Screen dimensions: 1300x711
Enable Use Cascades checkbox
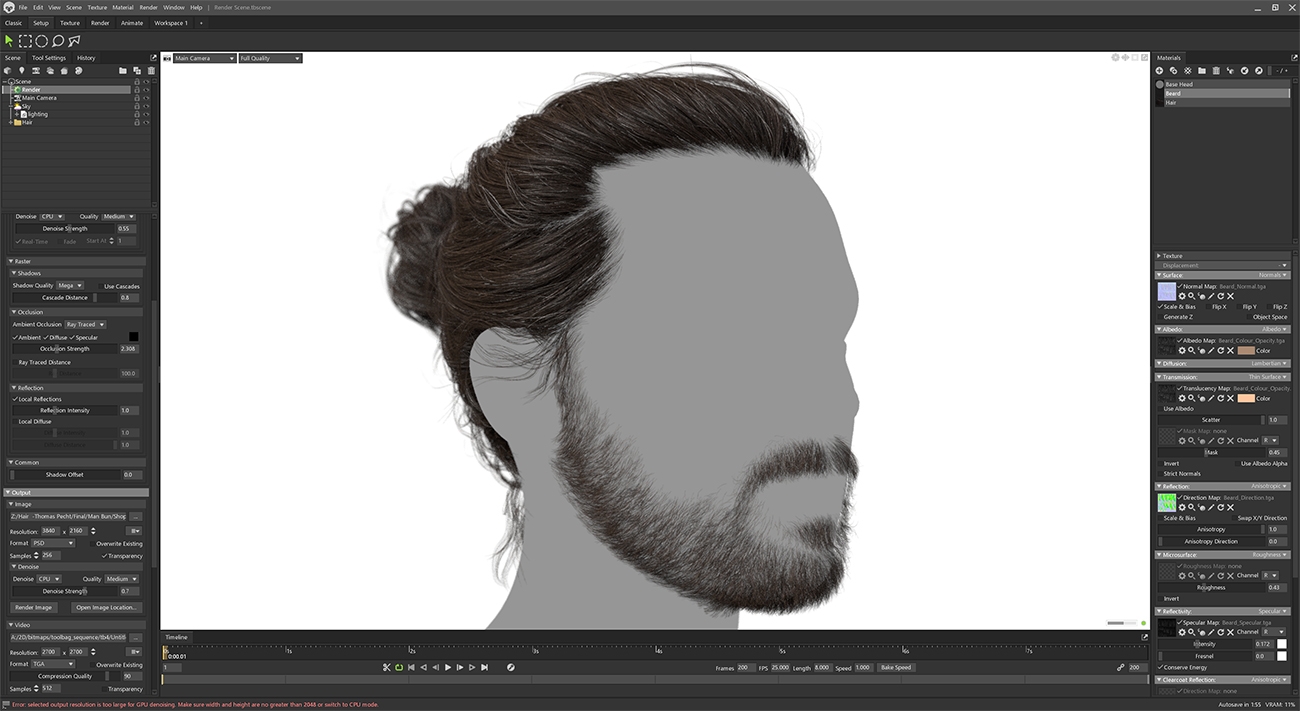pyautogui.click(x=100, y=286)
